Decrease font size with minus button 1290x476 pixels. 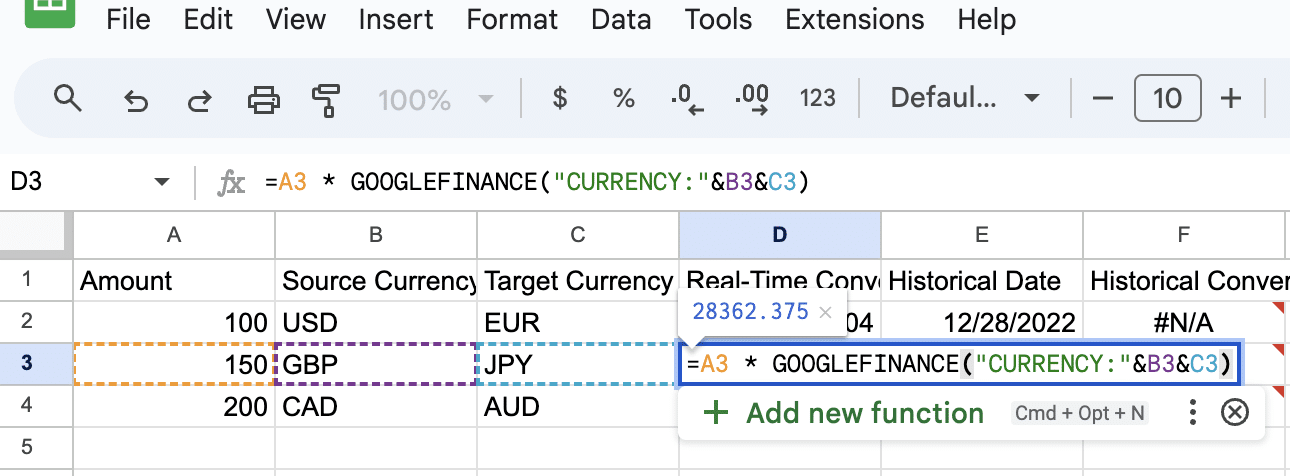[1103, 98]
